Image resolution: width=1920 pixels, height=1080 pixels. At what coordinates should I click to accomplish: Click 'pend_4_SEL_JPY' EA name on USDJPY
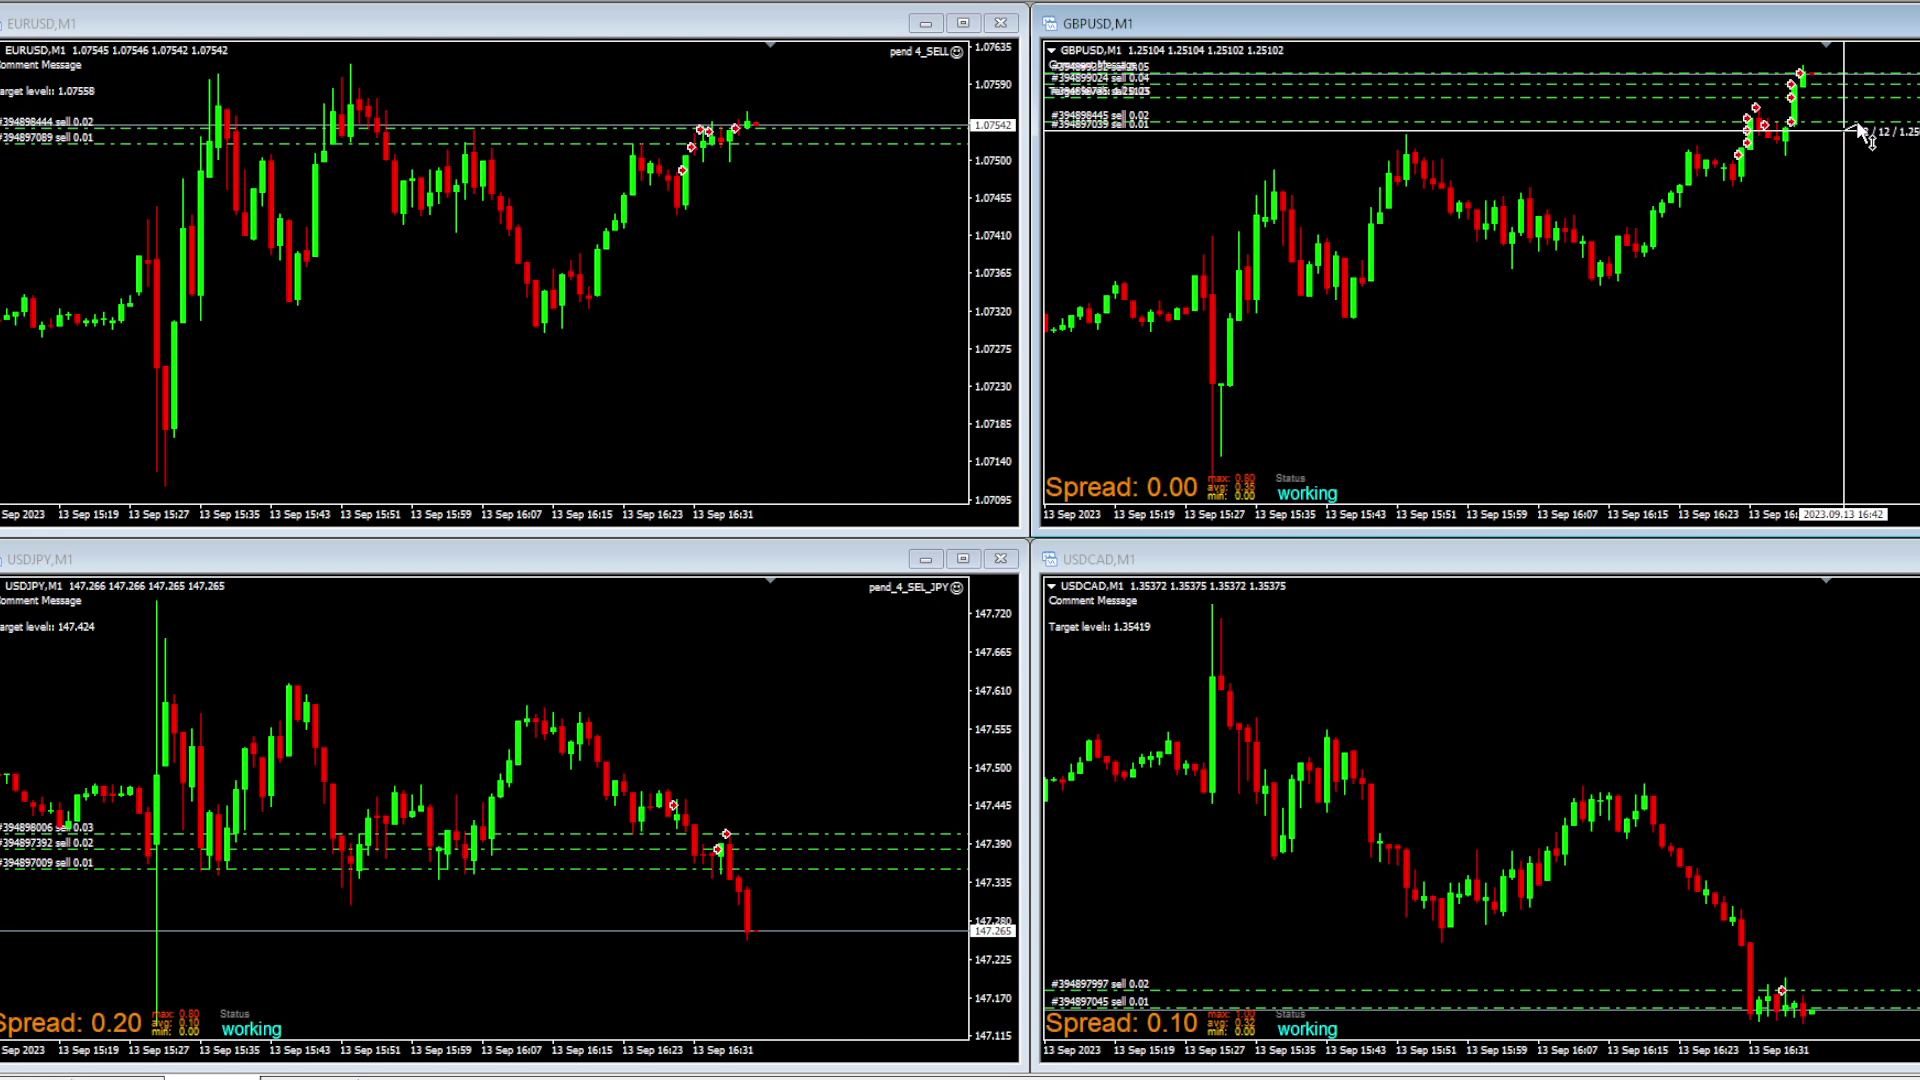click(909, 588)
